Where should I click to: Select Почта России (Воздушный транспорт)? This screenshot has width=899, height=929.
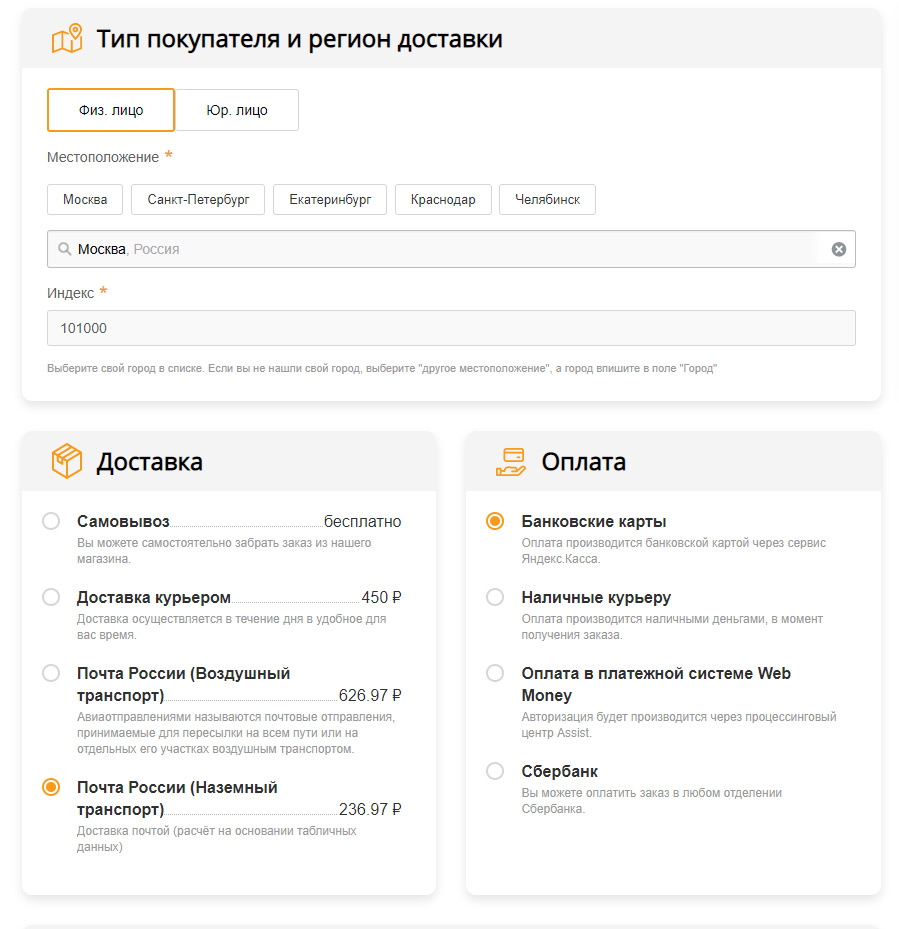point(50,674)
